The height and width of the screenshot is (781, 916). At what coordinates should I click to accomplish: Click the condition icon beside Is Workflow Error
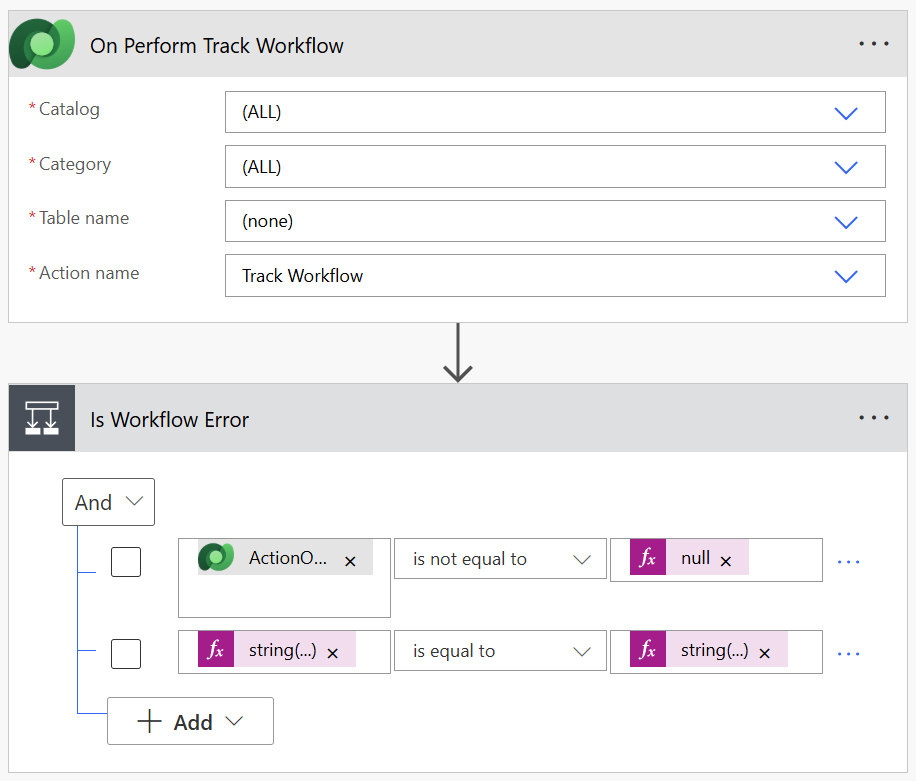coord(41,417)
